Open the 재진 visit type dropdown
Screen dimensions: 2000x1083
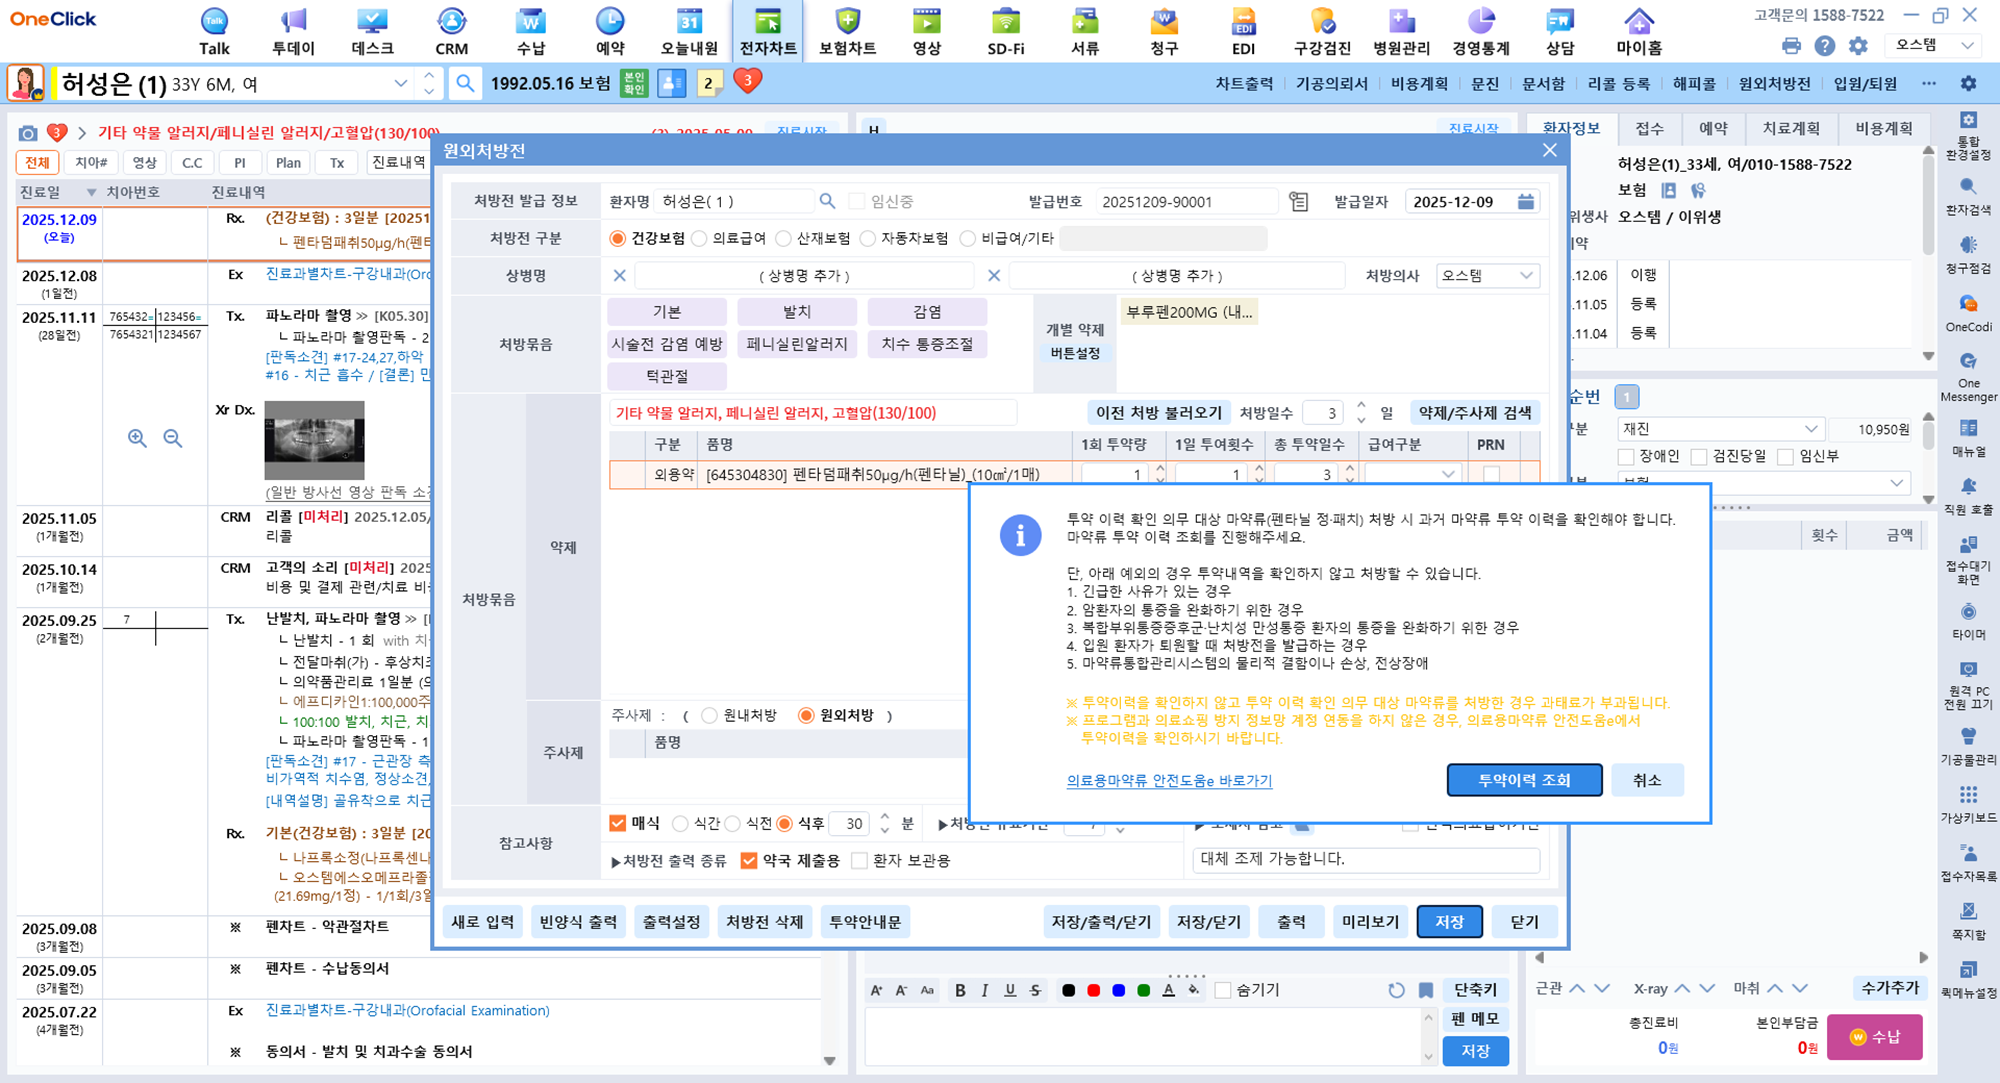tap(1810, 429)
